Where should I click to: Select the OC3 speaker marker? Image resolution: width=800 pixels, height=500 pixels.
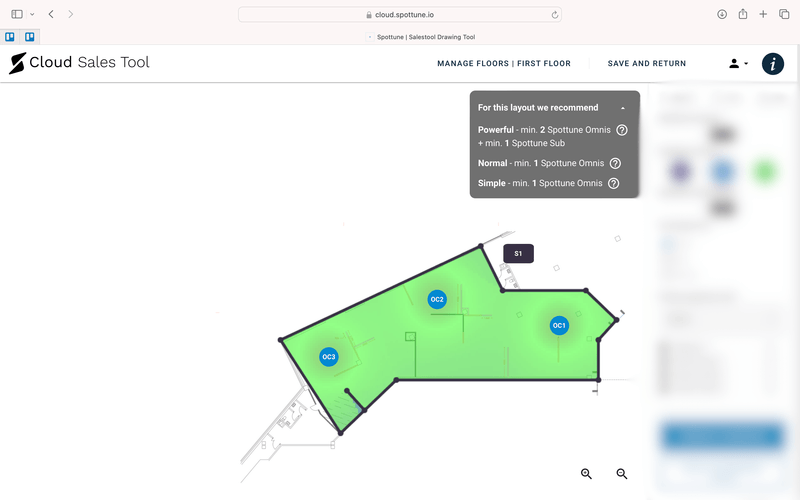pyautogui.click(x=329, y=357)
